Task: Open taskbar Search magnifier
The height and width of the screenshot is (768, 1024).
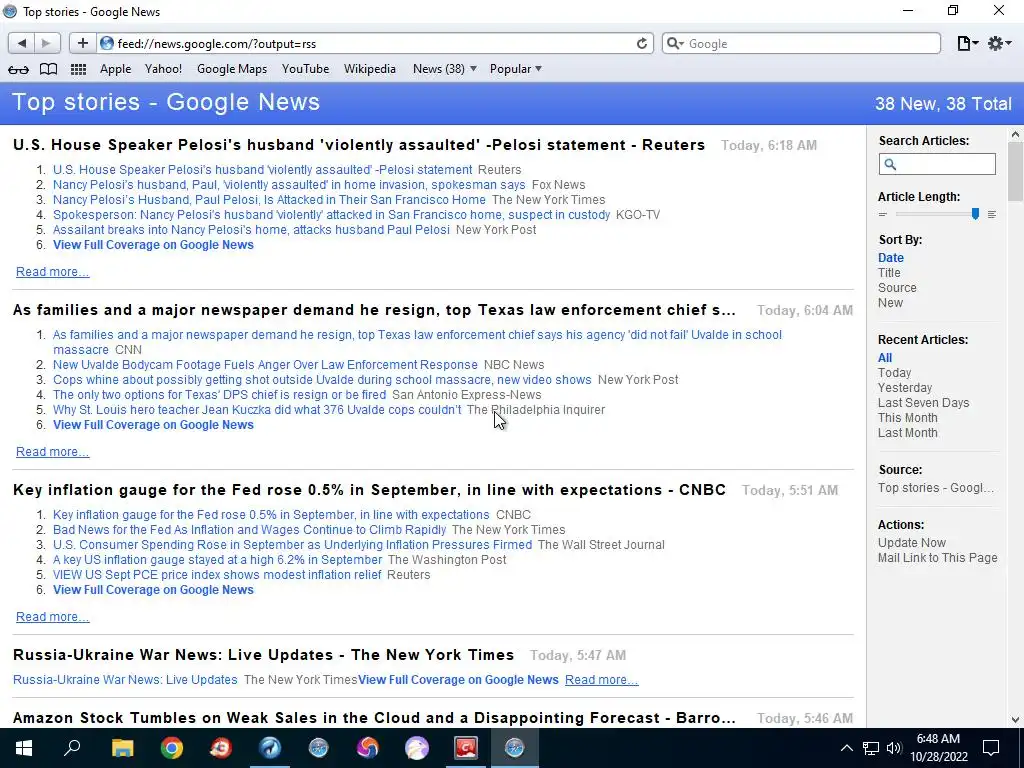Action: coord(72,748)
